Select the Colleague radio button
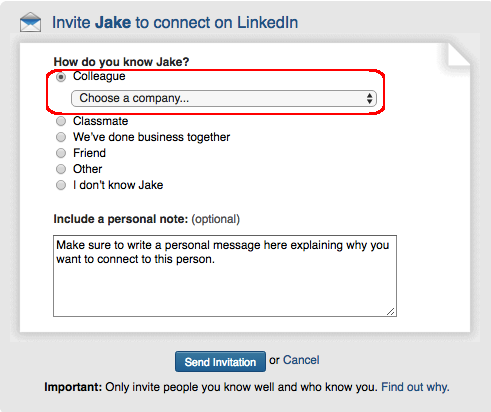Viewport: 491px width, 412px height. pos(61,77)
